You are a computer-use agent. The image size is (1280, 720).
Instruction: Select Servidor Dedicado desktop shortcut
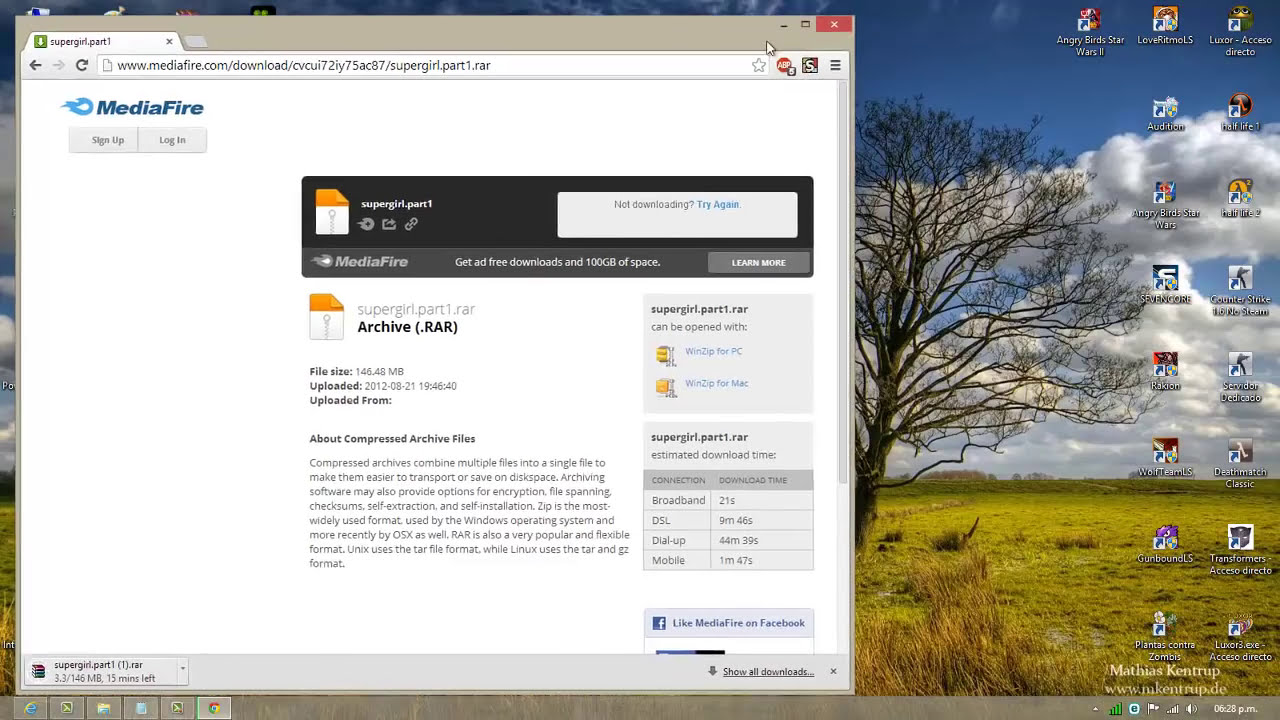tap(1240, 377)
